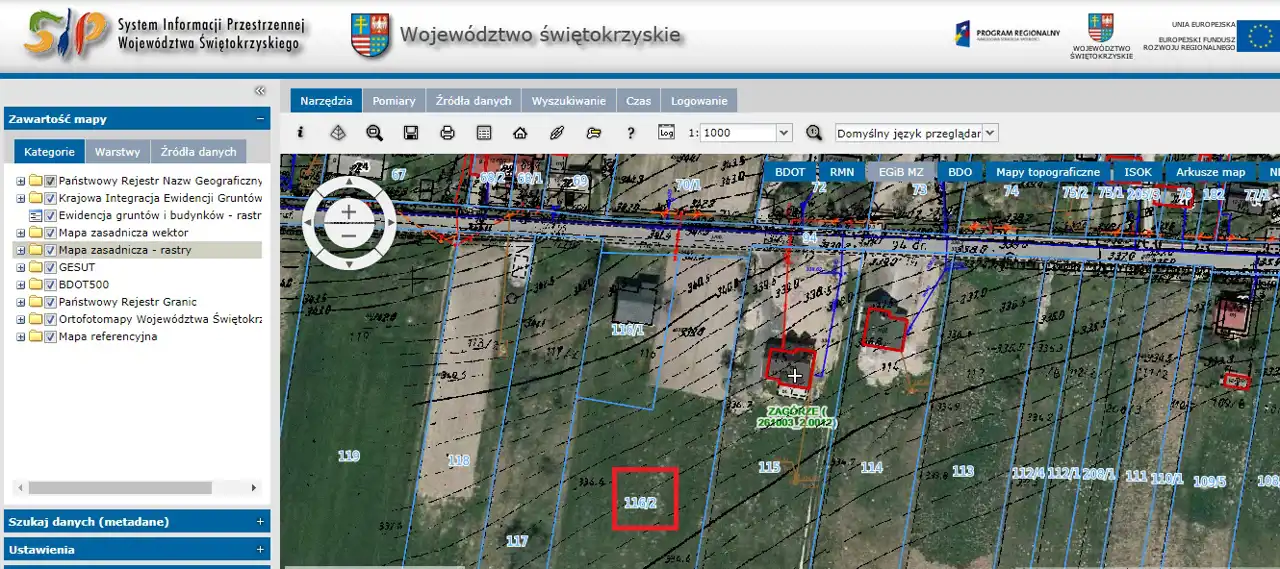Uncheck the GESUT layer checkbox
Viewport: 1280px width, 569px height.
point(50,267)
